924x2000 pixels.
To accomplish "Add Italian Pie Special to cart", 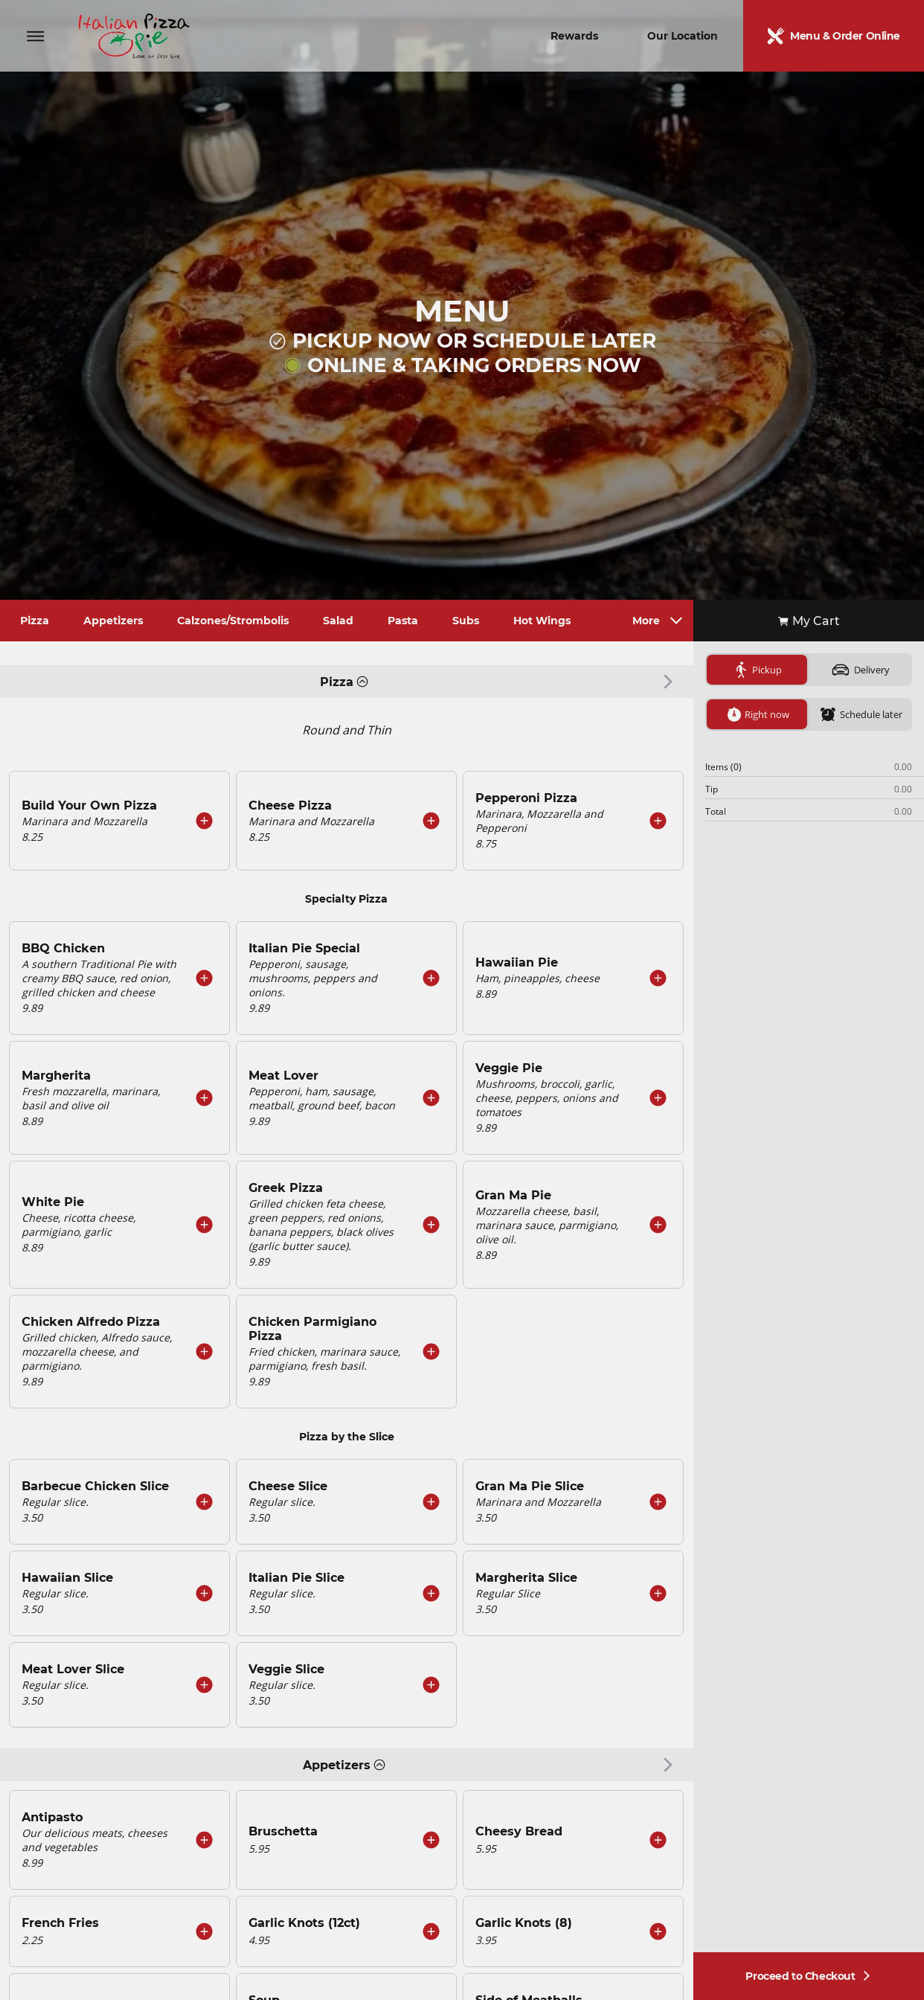I will coord(431,978).
